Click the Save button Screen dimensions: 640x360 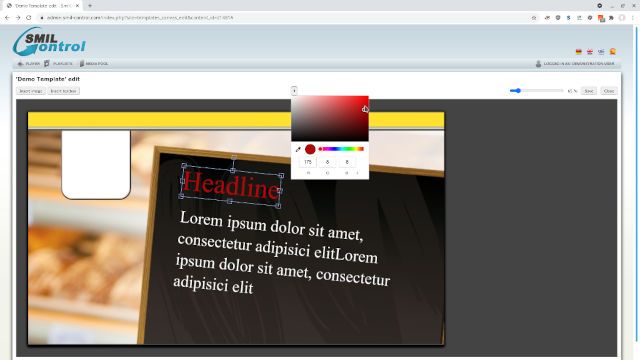pyautogui.click(x=589, y=91)
